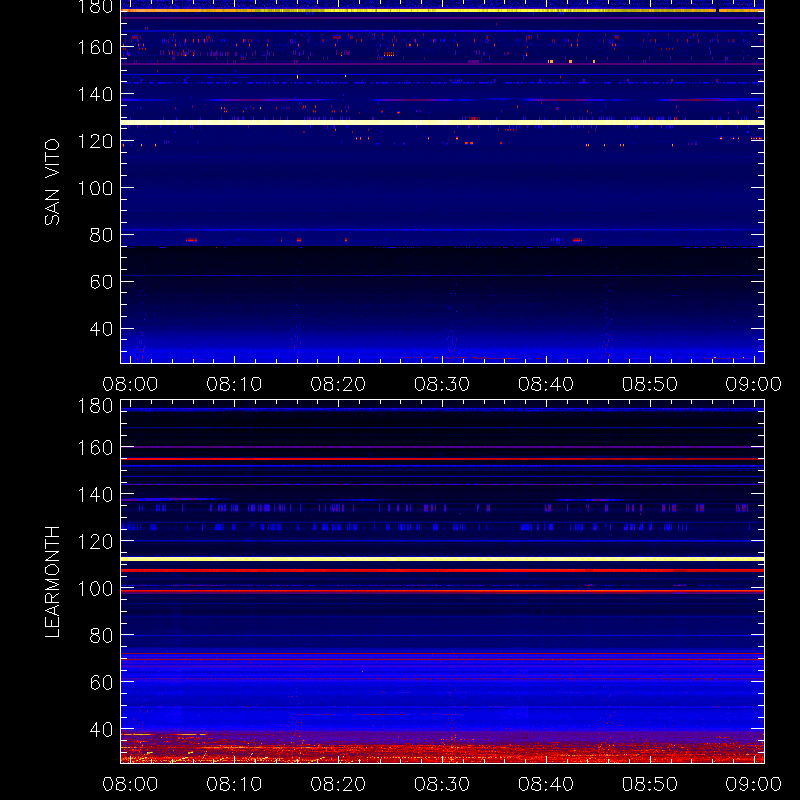Select the 80 tick label on San Vito plot

[101, 235]
